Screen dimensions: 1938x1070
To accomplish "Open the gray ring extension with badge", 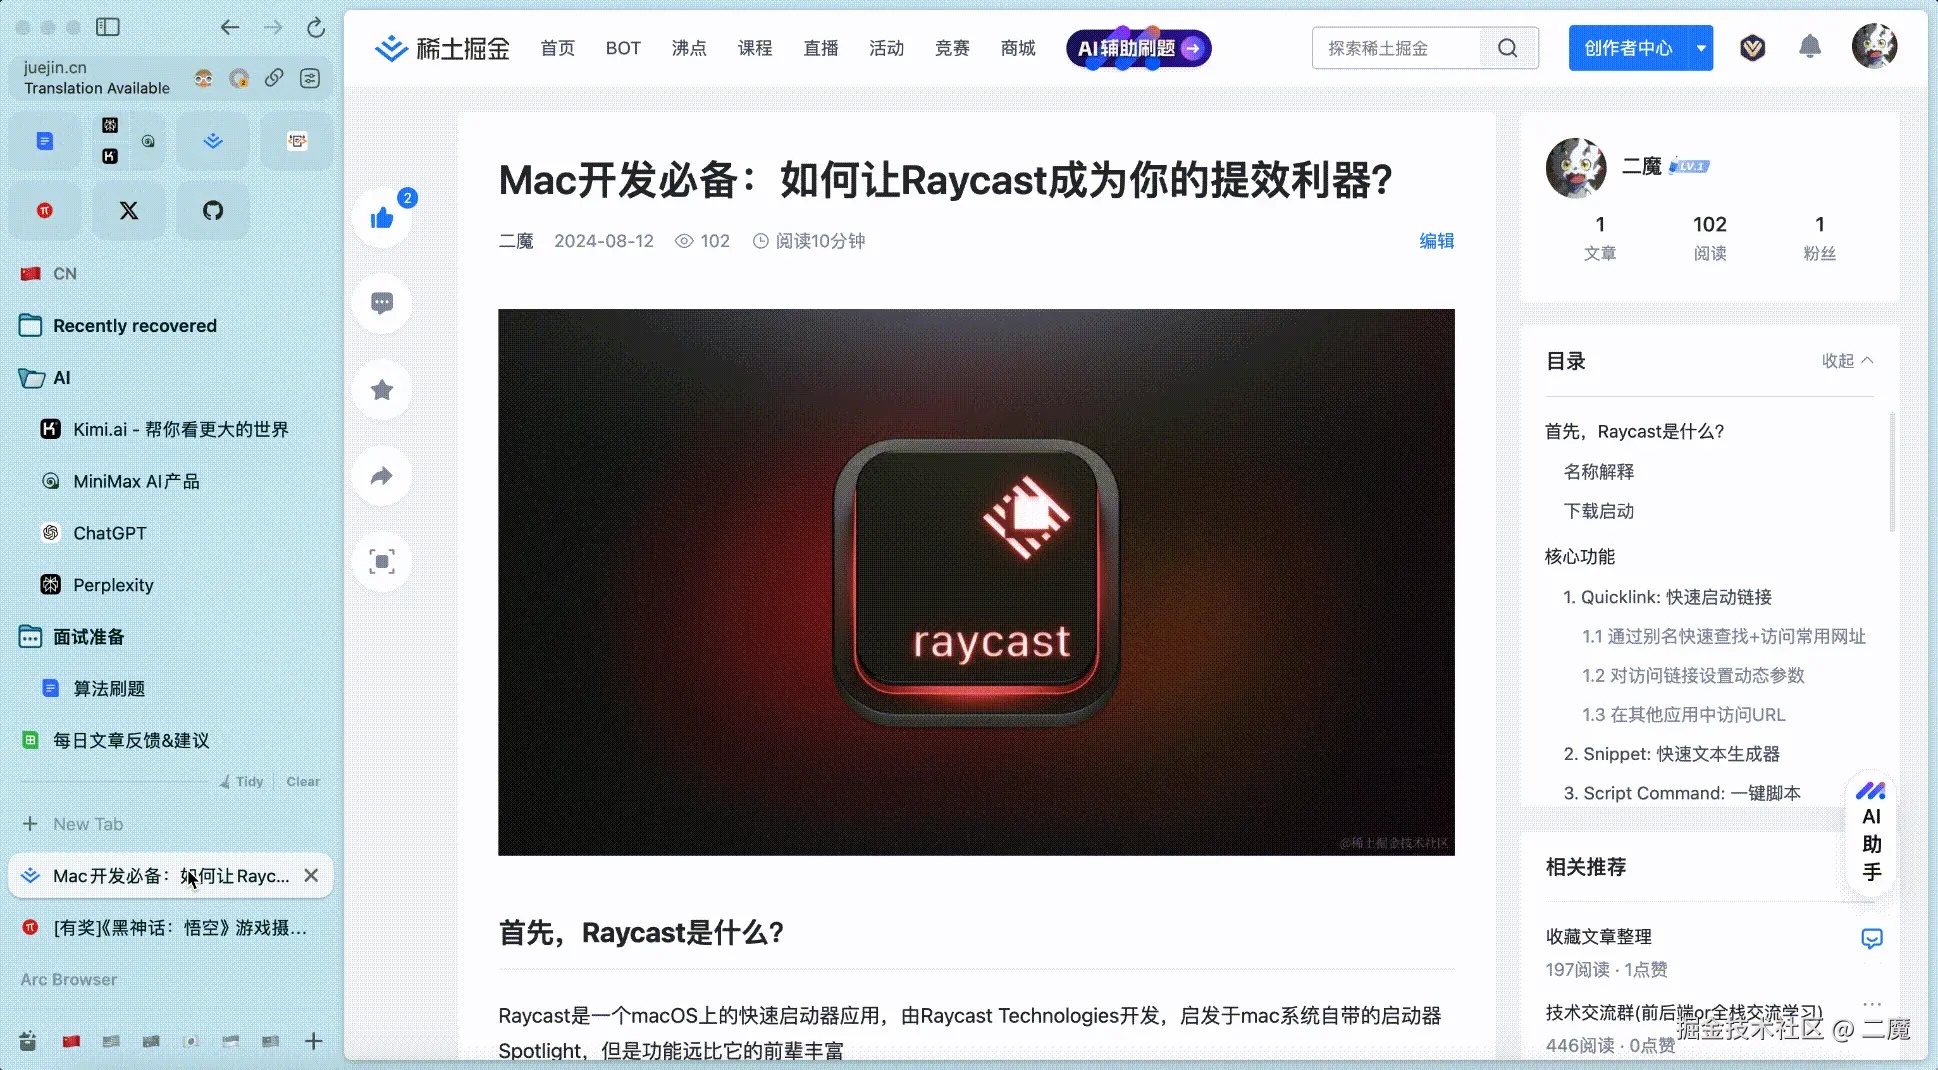I will tap(239, 78).
